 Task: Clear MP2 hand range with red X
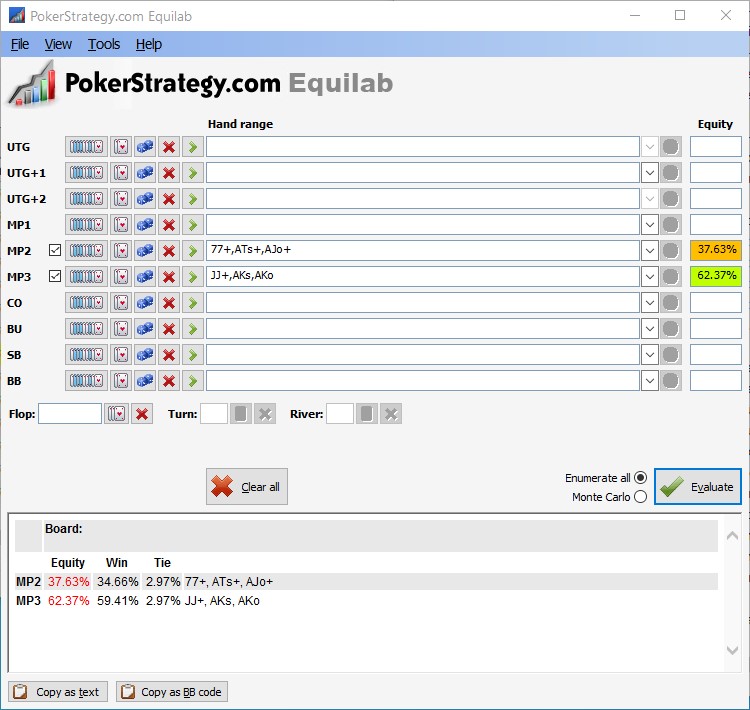169,251
